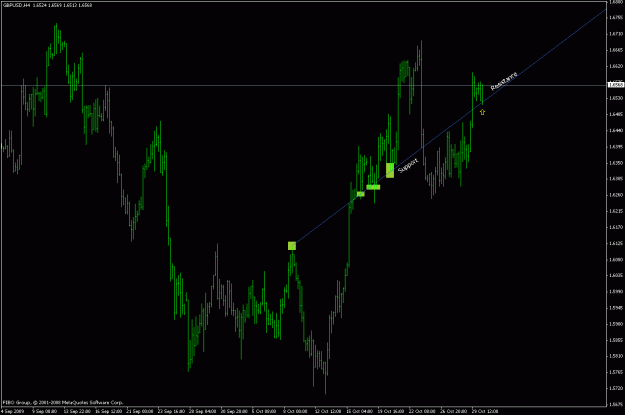Click the 1.5990 price axis label

pos(616,291)
